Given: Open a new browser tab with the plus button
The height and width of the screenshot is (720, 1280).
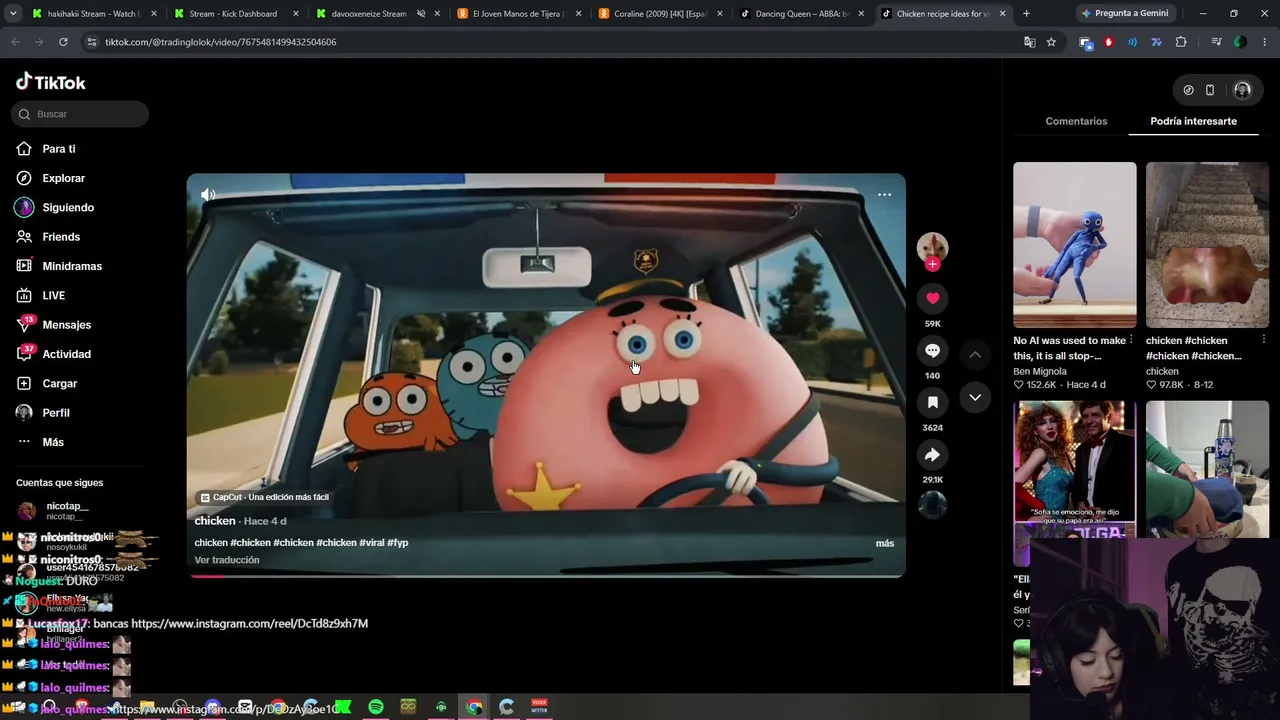Looking at the screenshot, I should tap(1026, 14).
